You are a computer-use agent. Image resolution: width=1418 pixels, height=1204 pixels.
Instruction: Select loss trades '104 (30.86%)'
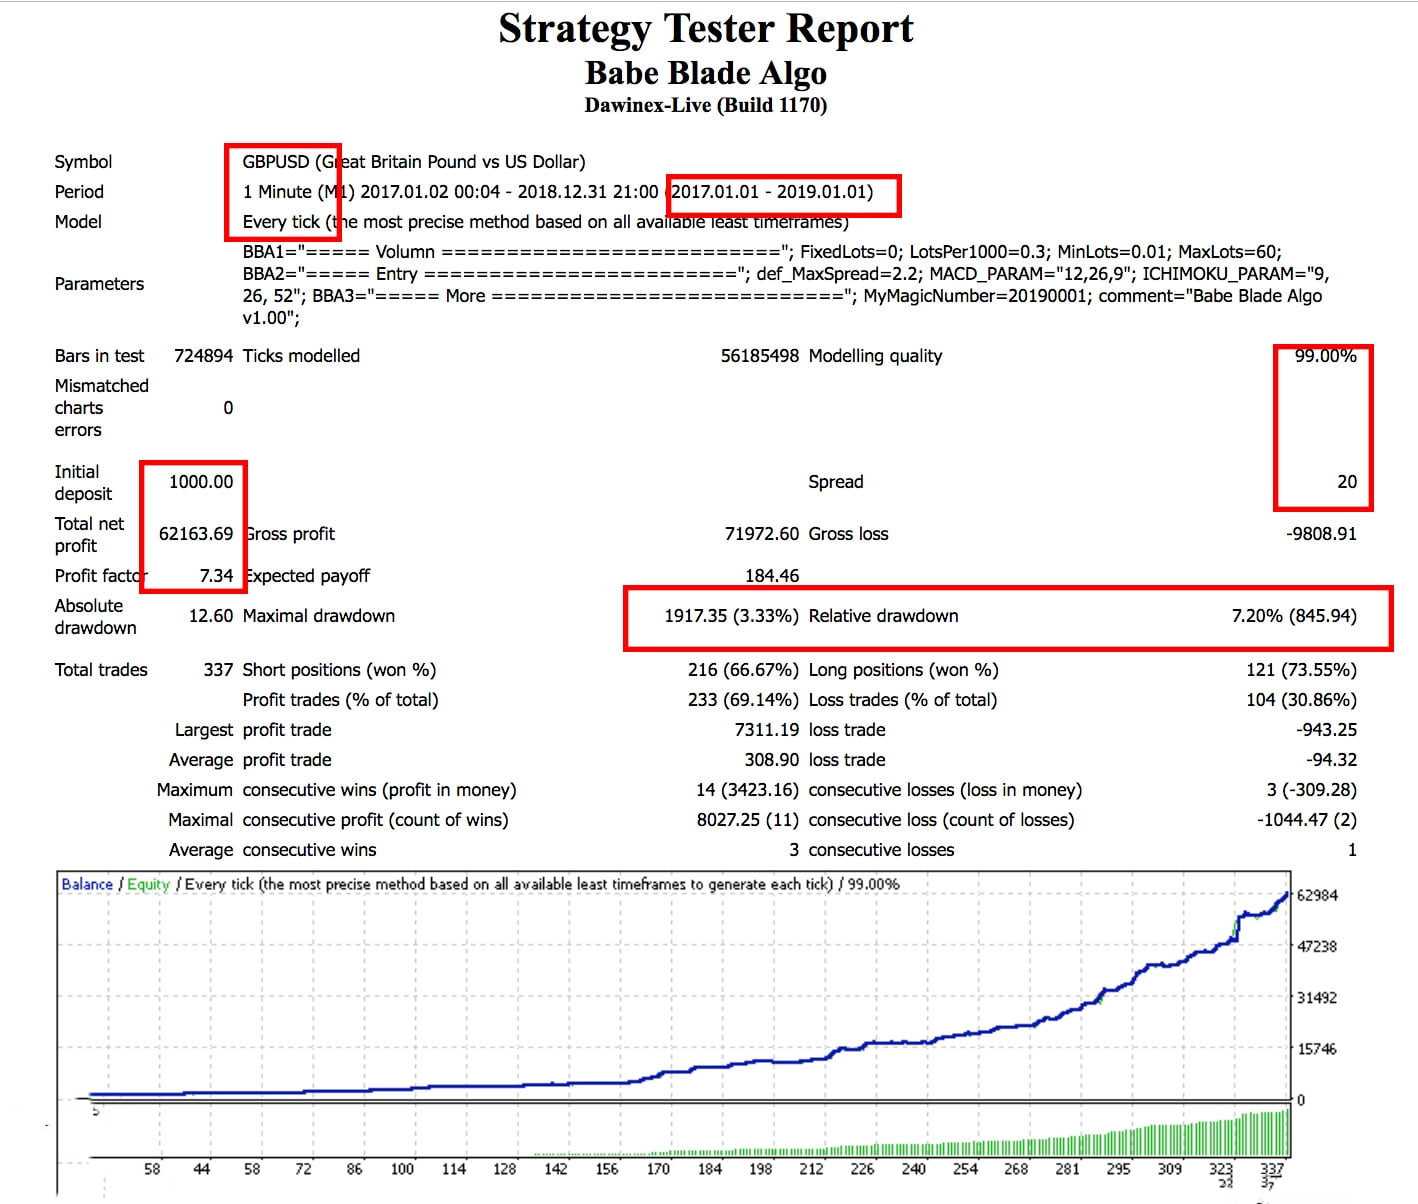(x=1301, y=700)
